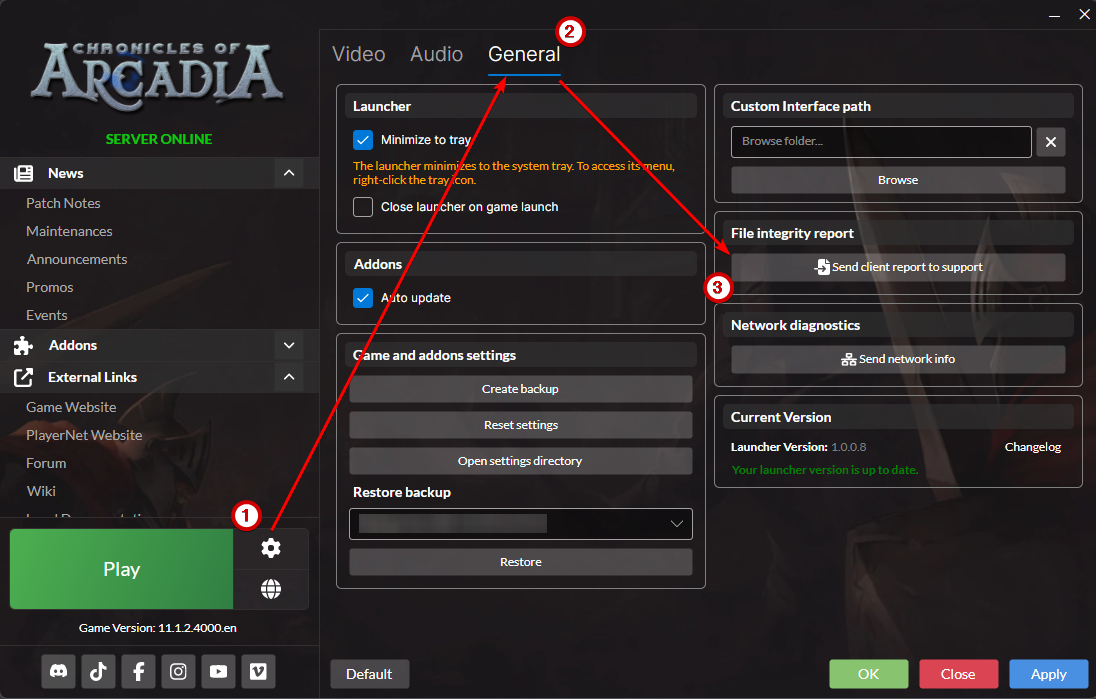Viewport: 1096px width, 699px height.
Task: Click the Browse folder input field
Action: (880, 142)
